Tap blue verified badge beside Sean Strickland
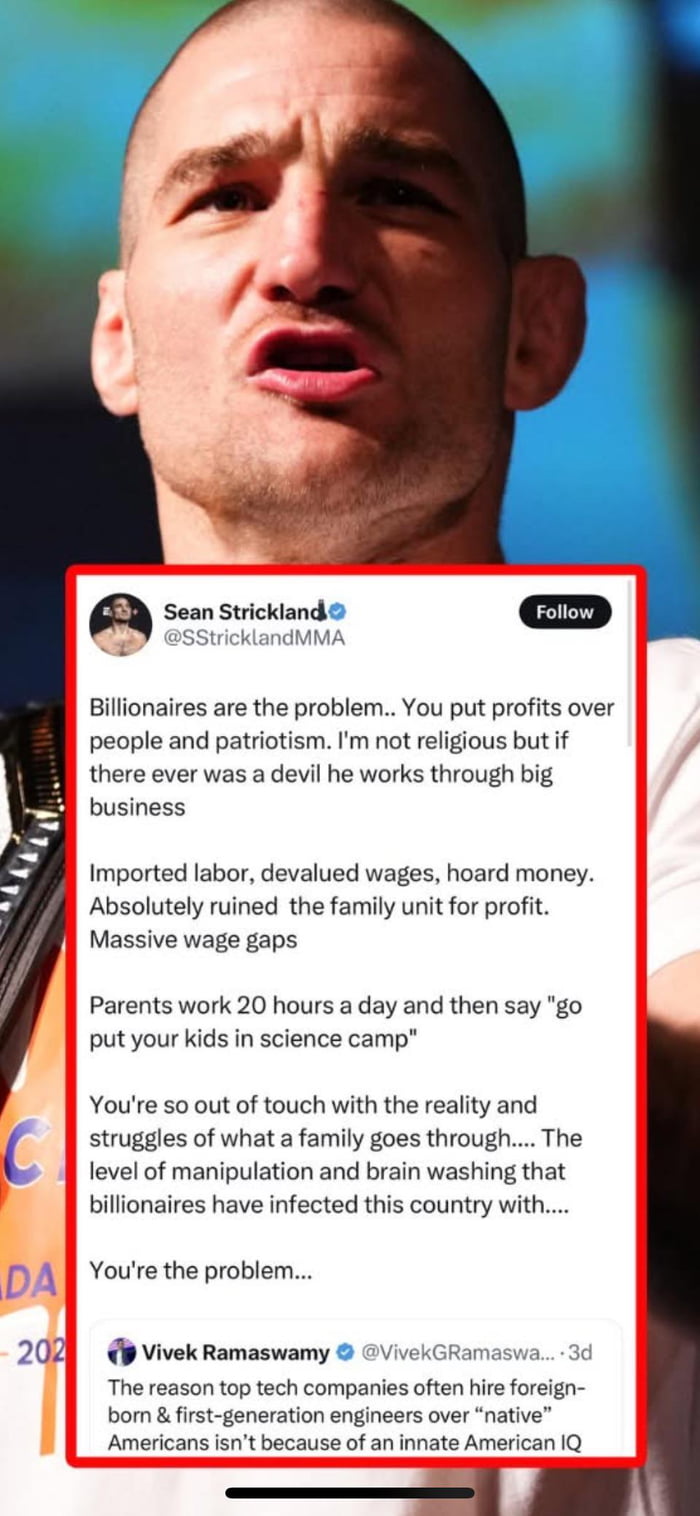 [x=338, y=611]
